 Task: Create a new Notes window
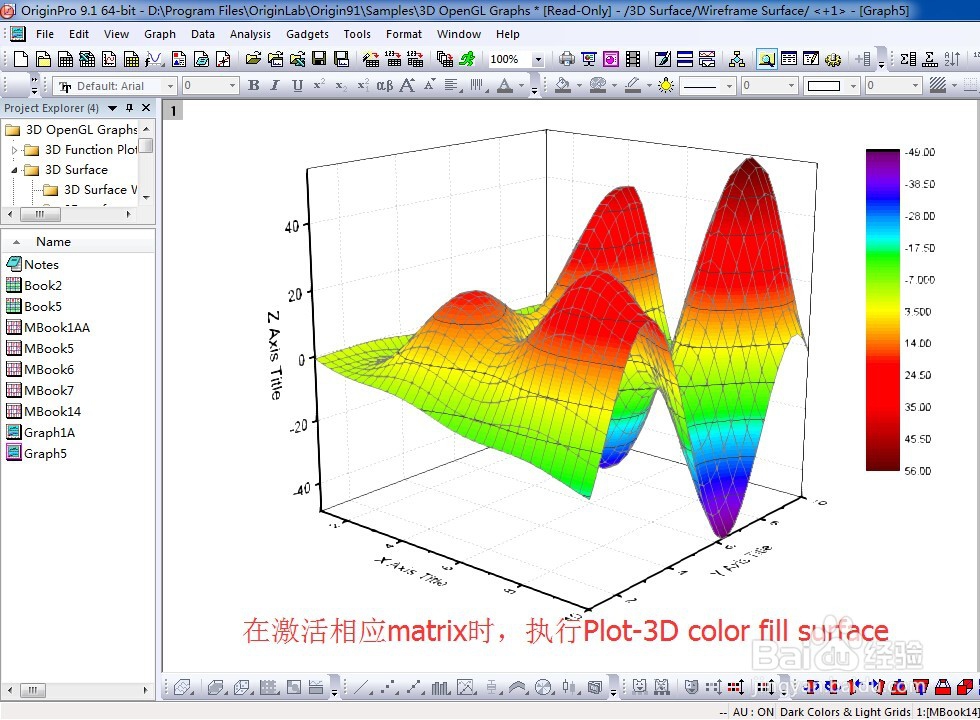coord(201,59)
